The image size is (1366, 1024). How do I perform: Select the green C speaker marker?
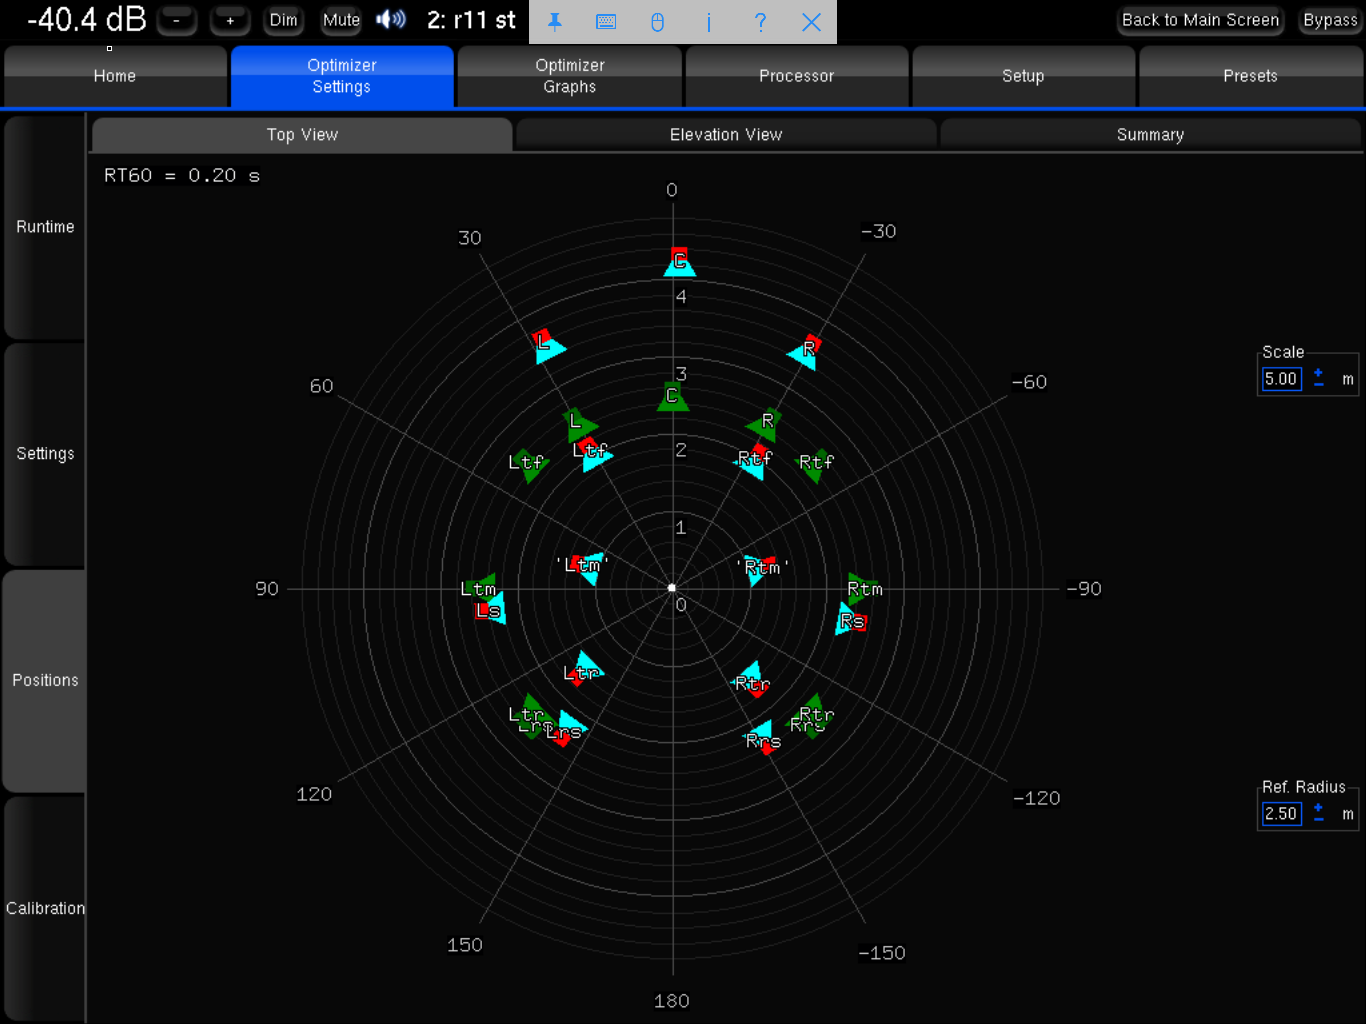coord(672,397)
